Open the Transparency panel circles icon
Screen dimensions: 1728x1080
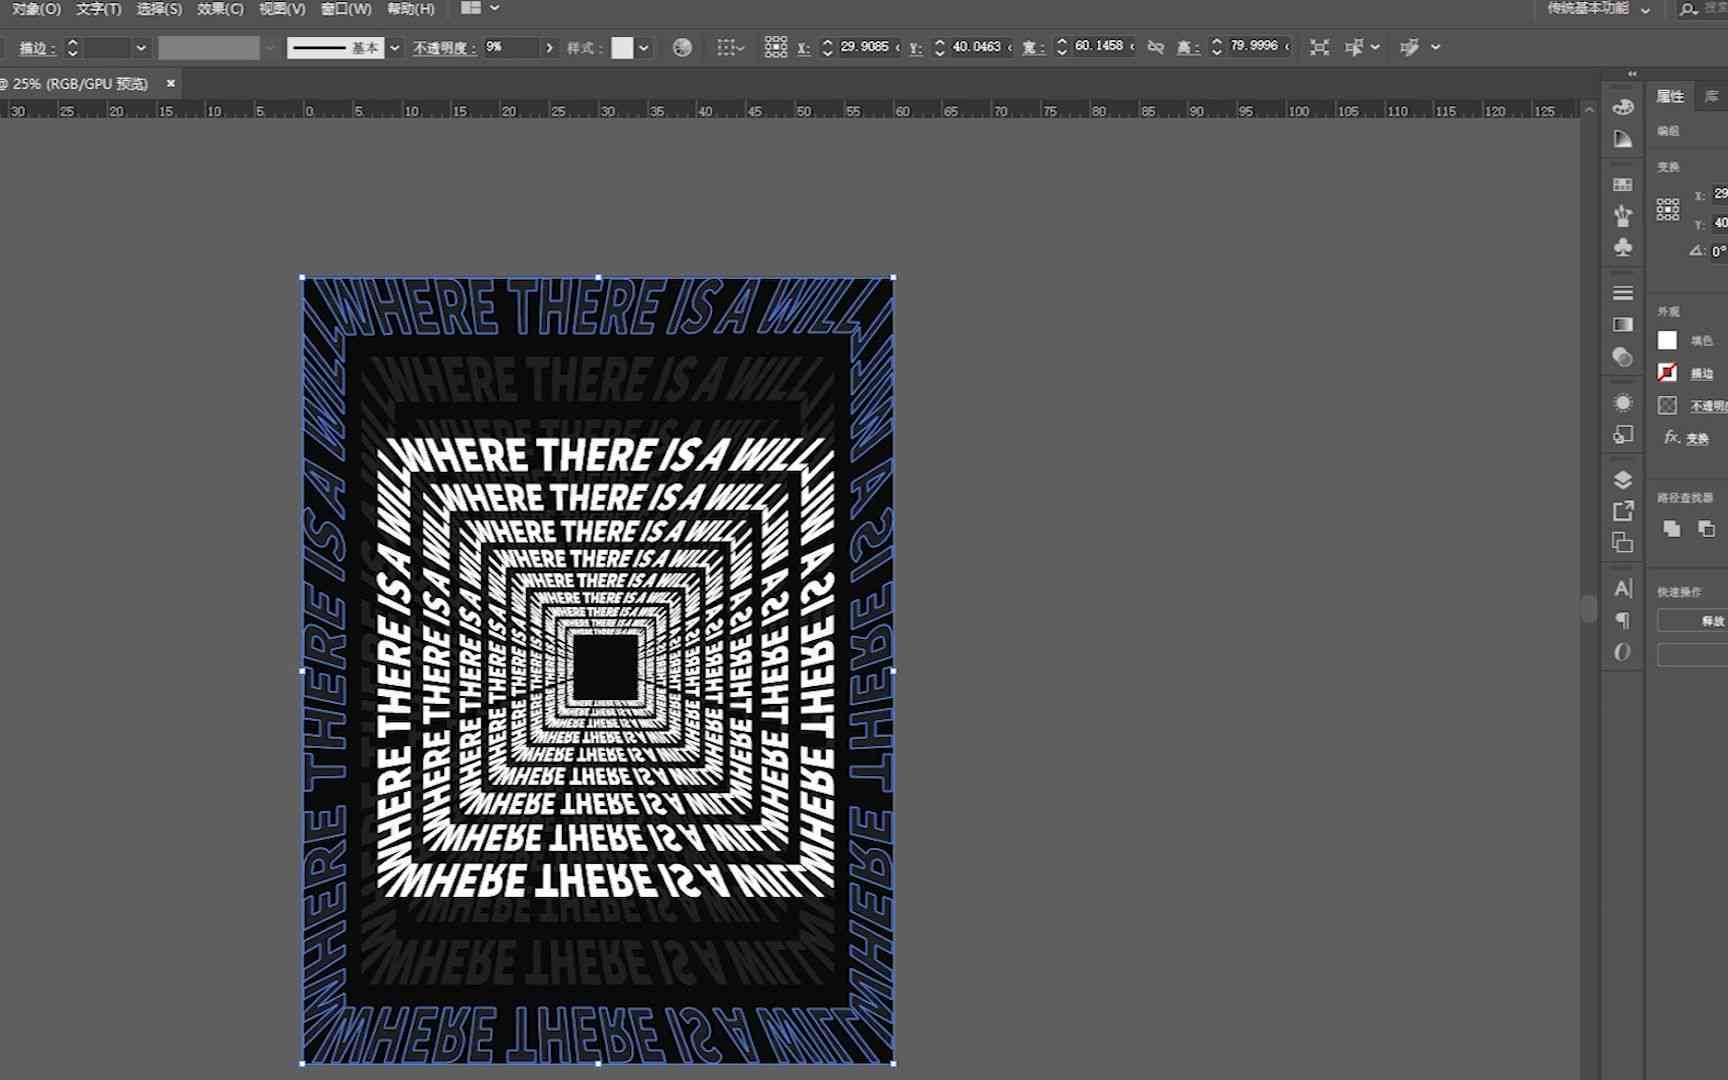[x=1623, y=357]
